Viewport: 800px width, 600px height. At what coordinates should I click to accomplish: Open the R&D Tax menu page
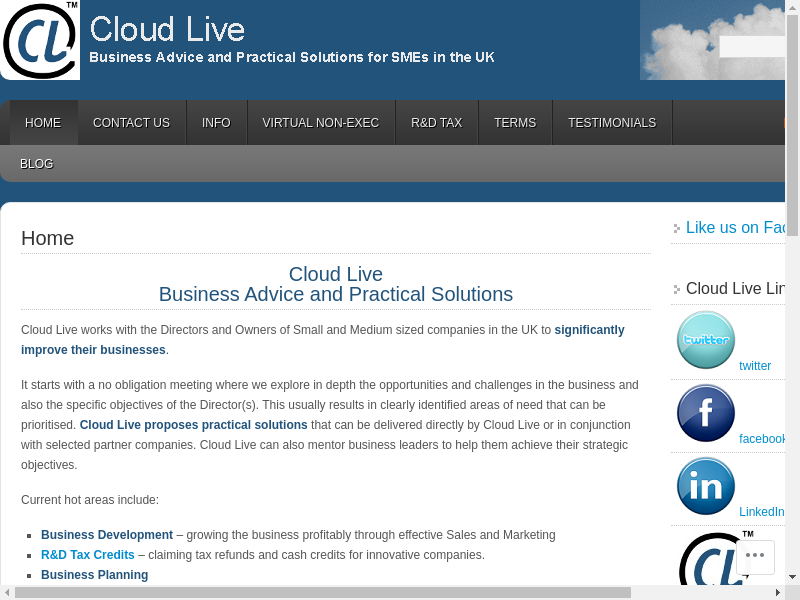pyautogui.click(x=436, y=123)
